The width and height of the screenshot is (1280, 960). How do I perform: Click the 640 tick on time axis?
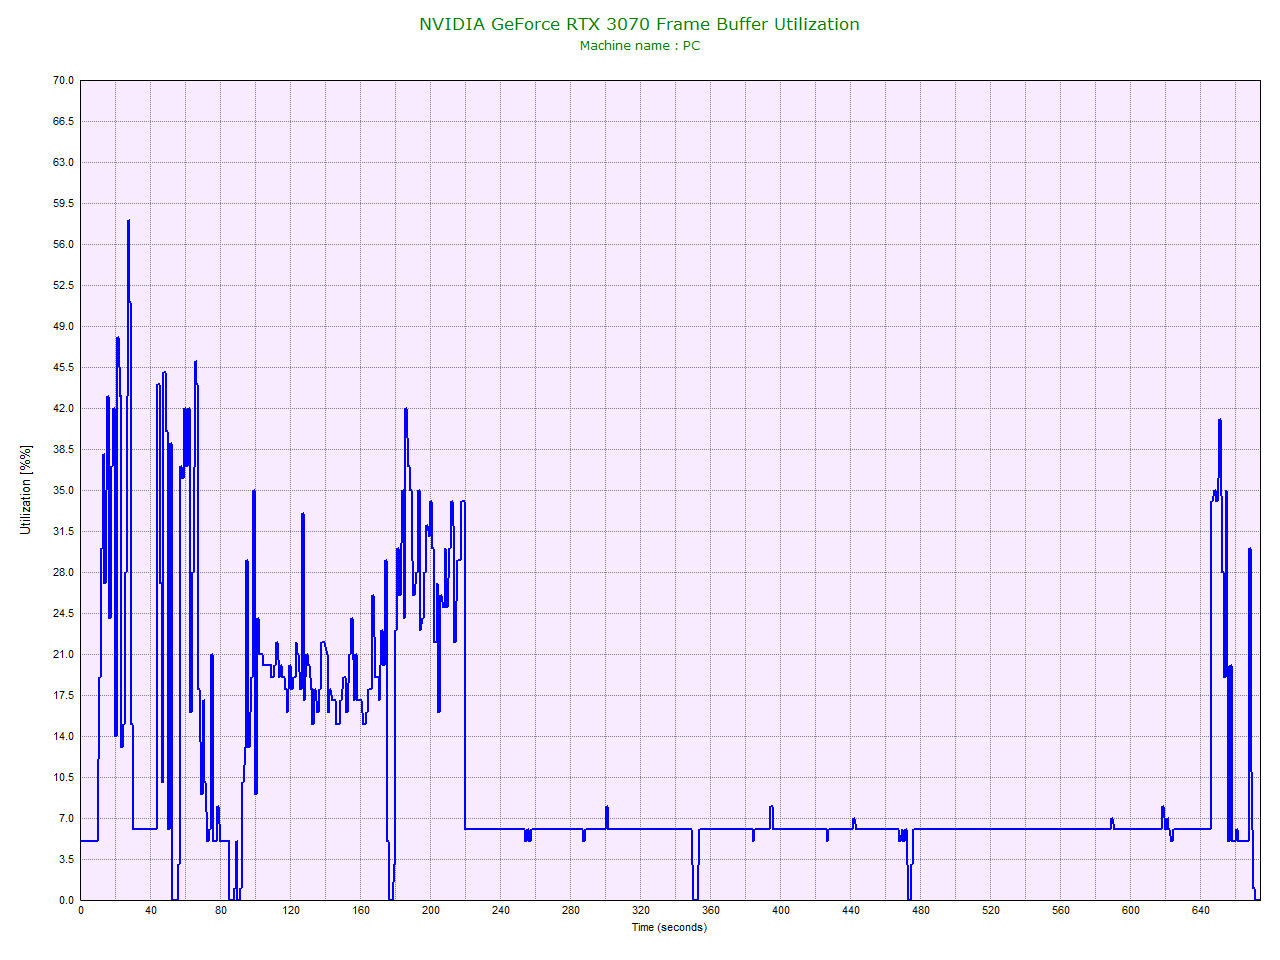click(x=1201, y=910)
